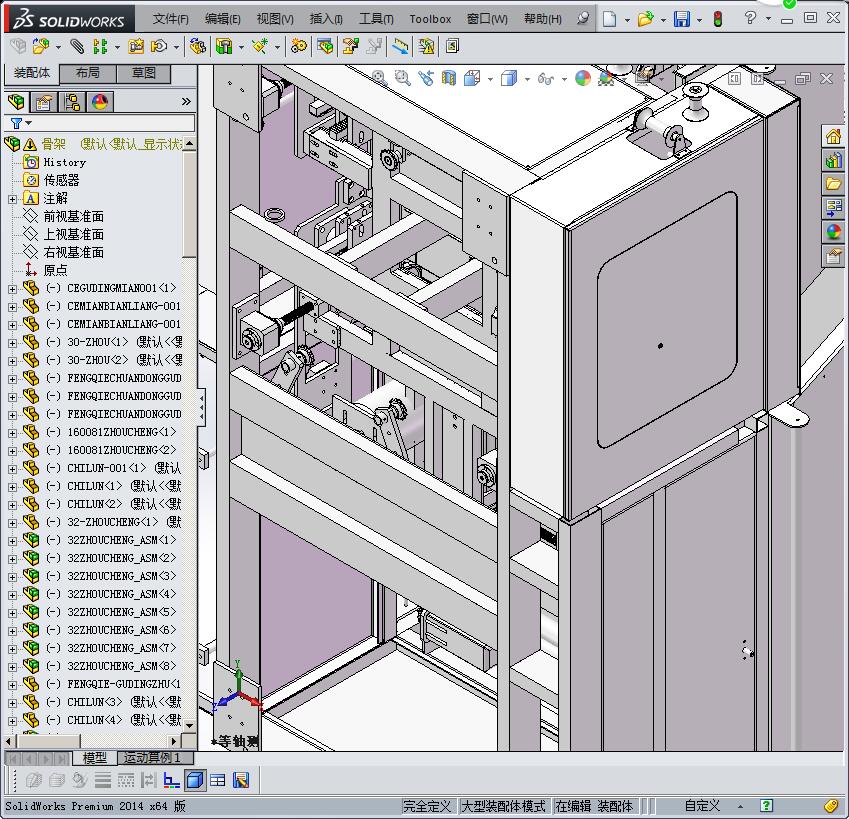Viewport: 849px width, 819px height.
Task: Click the warning-marked assembly check icon
Action: 426,47
